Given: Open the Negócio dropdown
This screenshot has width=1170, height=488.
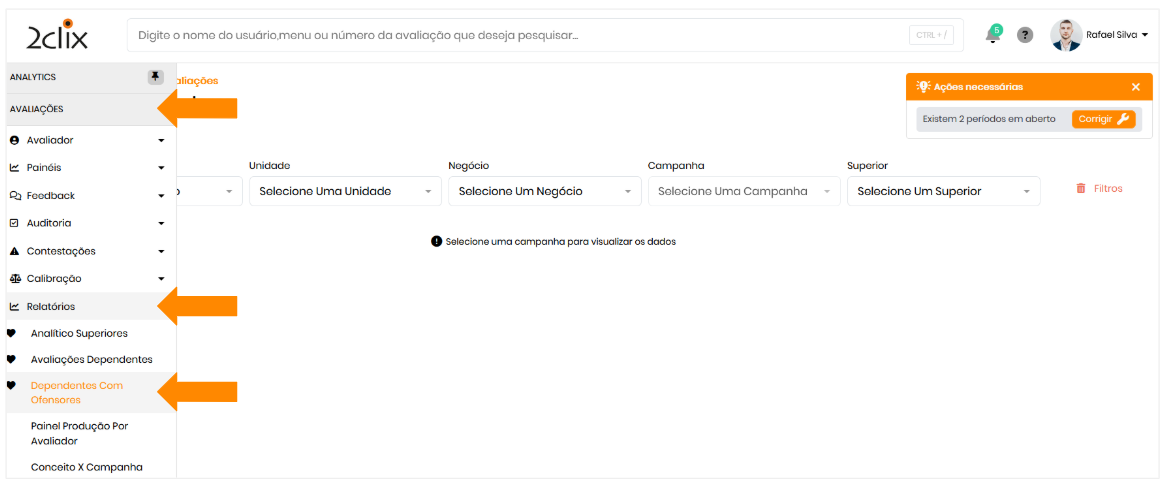Looking at the screenshot, I should tap(545, 191).
